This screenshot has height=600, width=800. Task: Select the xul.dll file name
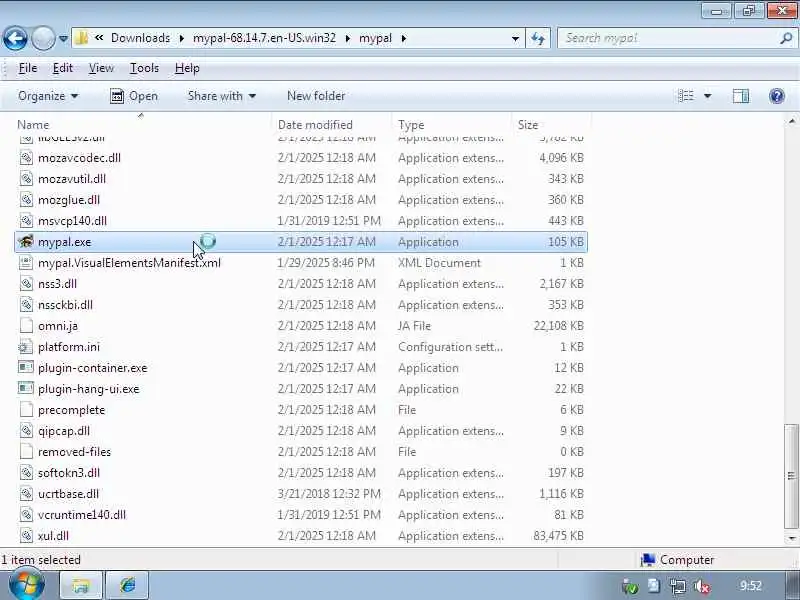pos(53,536)
